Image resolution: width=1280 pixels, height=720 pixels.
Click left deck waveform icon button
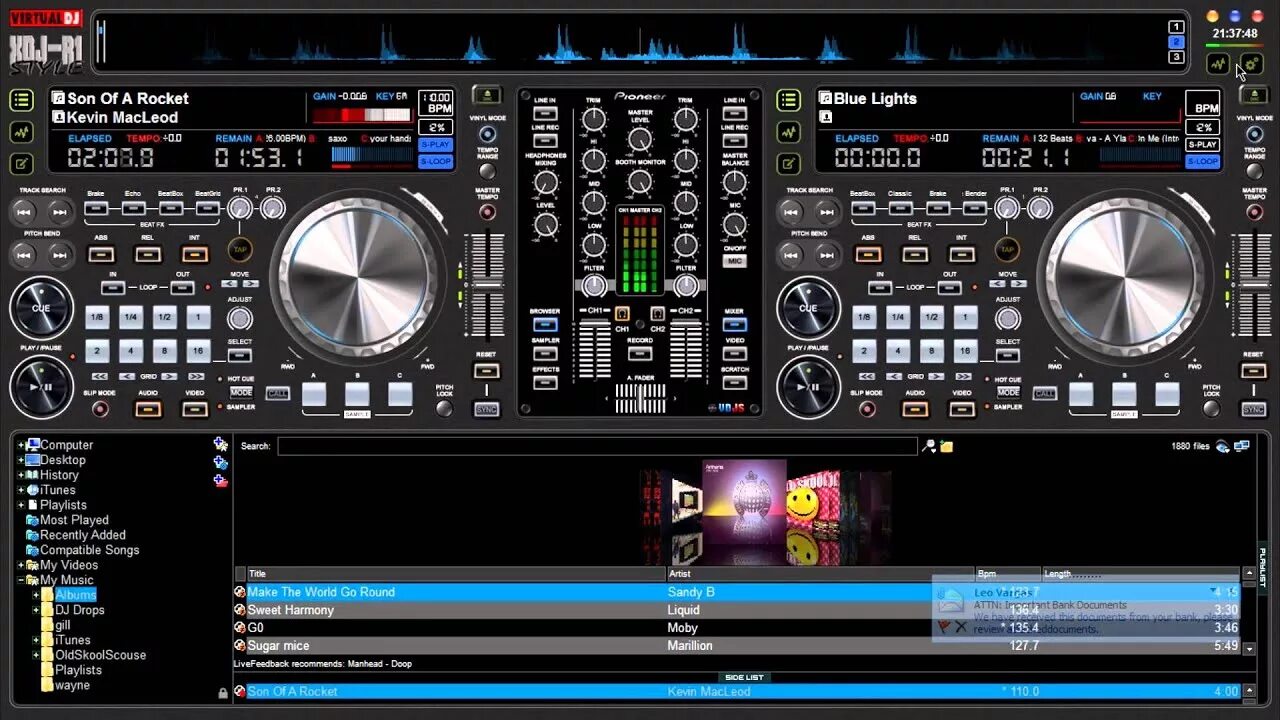[x=22, y=132]
